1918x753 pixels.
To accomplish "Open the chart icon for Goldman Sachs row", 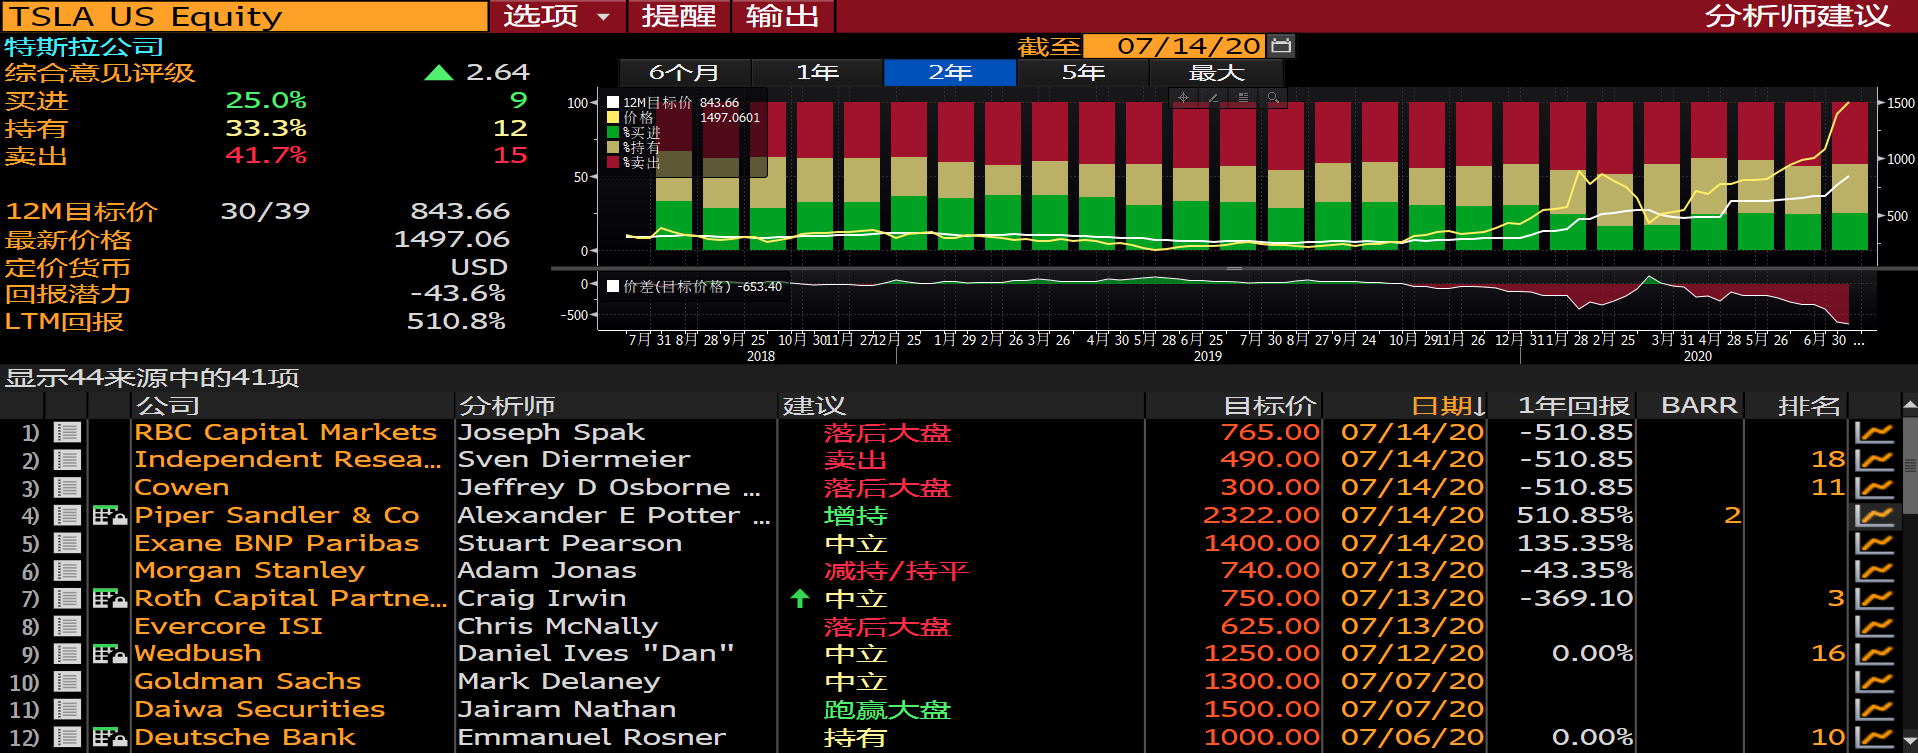I will [1875, 681].
